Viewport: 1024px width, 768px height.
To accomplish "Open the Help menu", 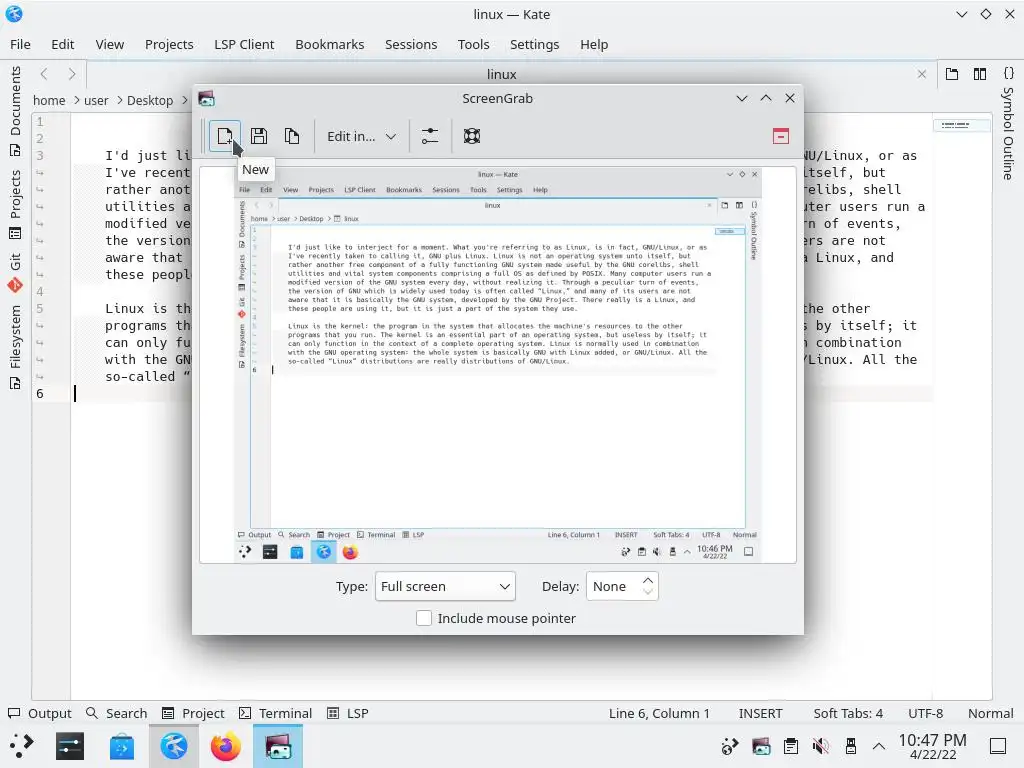I will point(594,44).
